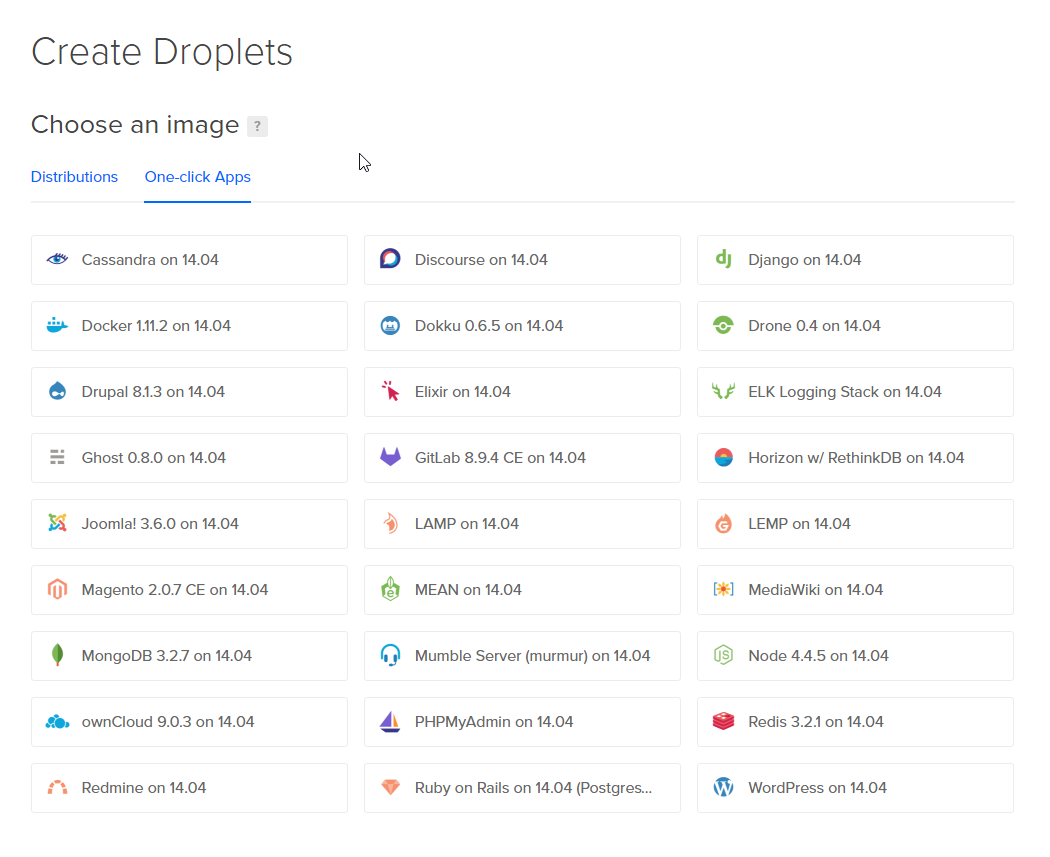Image resolution: width=1050 pixels, height=857 pixels.
Task: Click the Drupal droplet icon
Action: [x=58, y=391]
